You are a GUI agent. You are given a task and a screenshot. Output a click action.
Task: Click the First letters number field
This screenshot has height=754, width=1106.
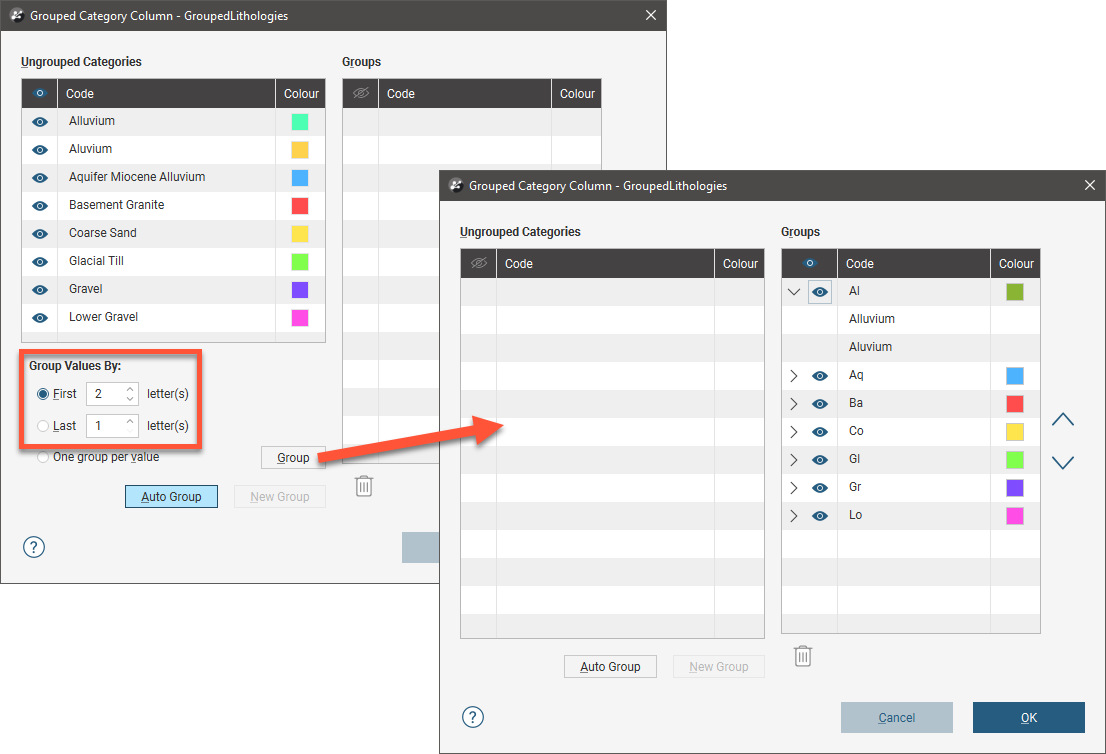(x=105, y=394)
